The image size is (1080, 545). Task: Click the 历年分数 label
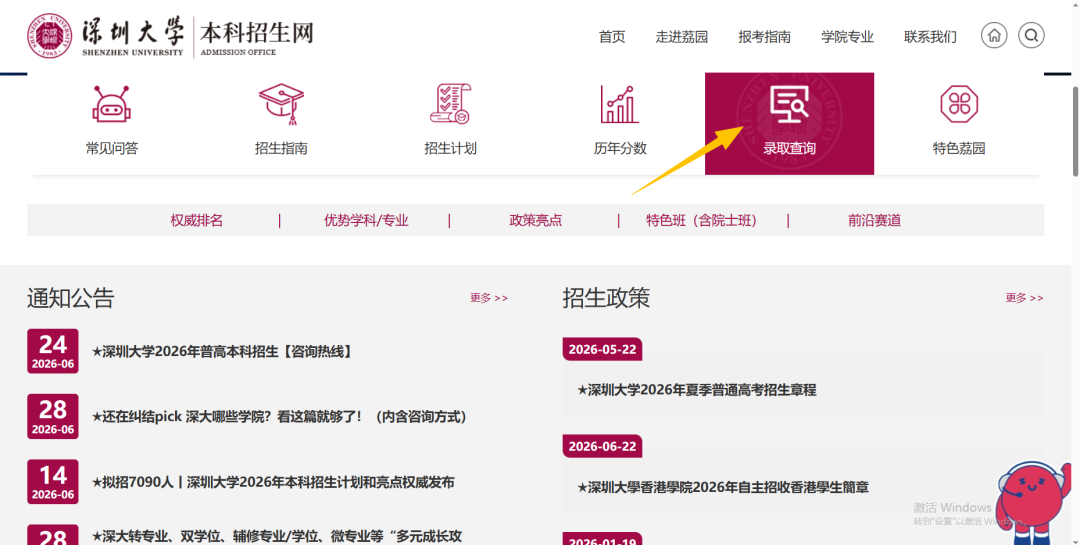pyautogui.click(x=620, y=148)
